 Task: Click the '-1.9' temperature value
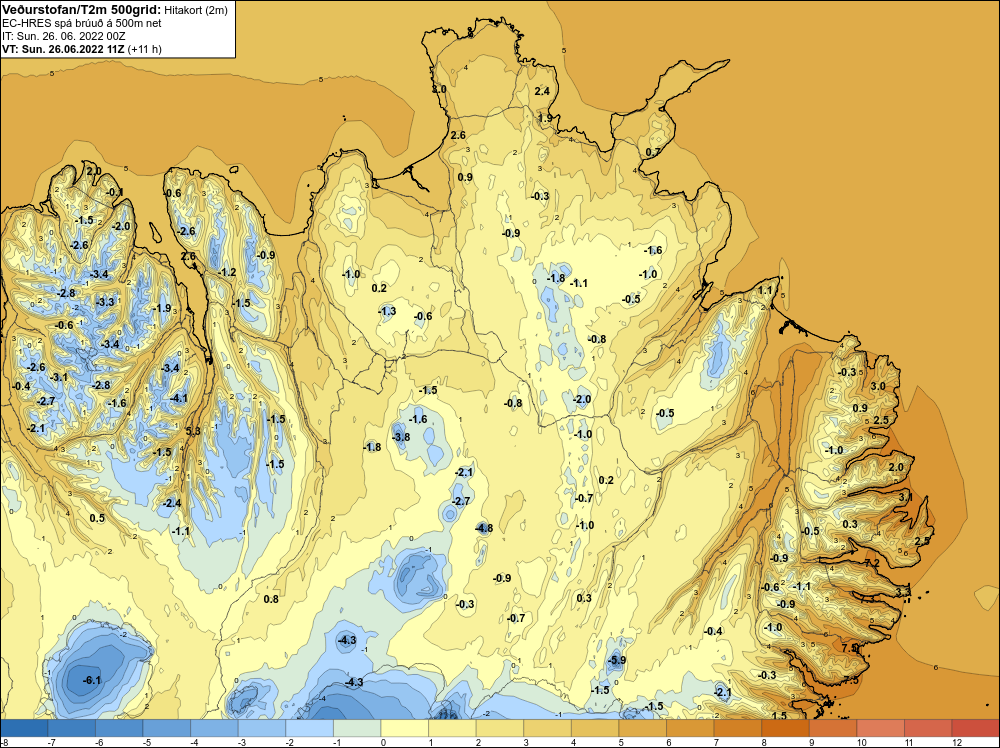point(162,308)
